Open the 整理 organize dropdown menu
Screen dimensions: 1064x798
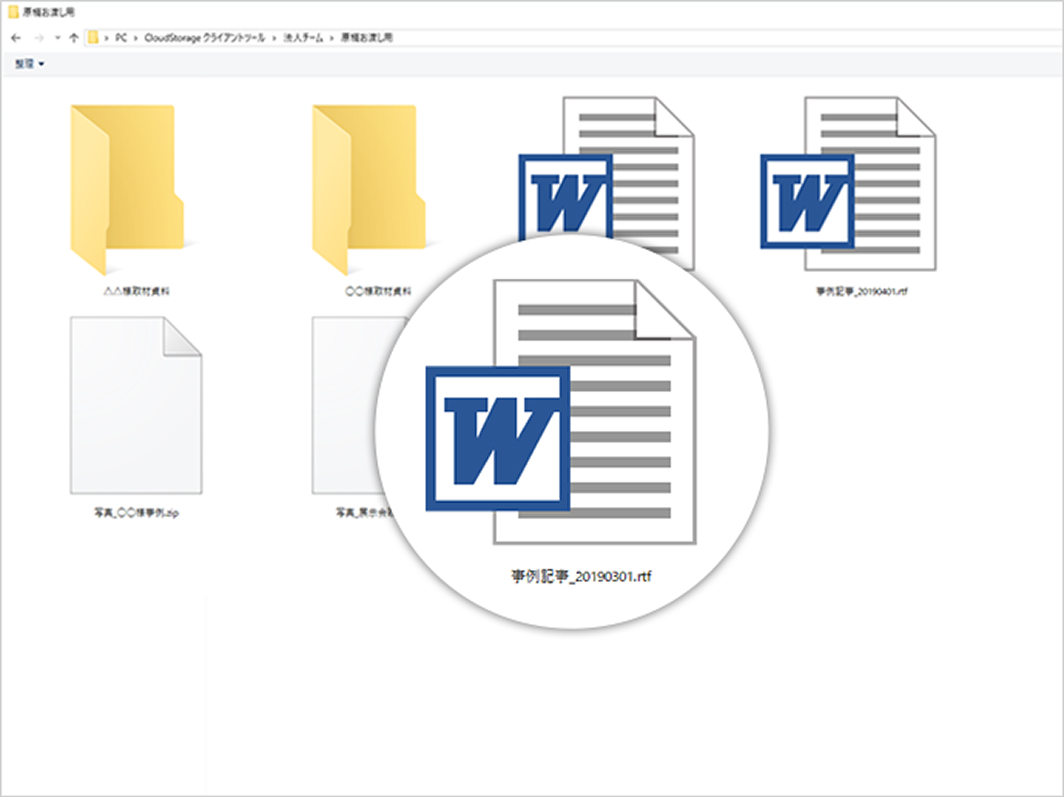tap(28, 64)
